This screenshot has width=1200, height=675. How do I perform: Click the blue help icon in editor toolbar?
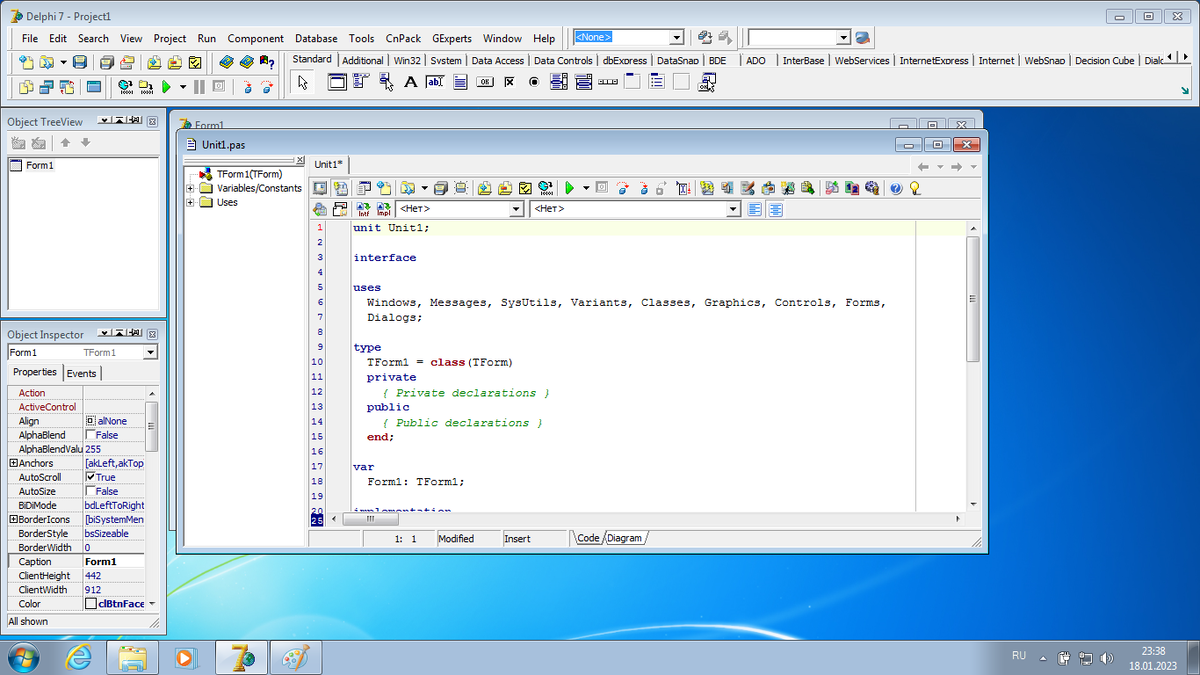click(896, 187)
